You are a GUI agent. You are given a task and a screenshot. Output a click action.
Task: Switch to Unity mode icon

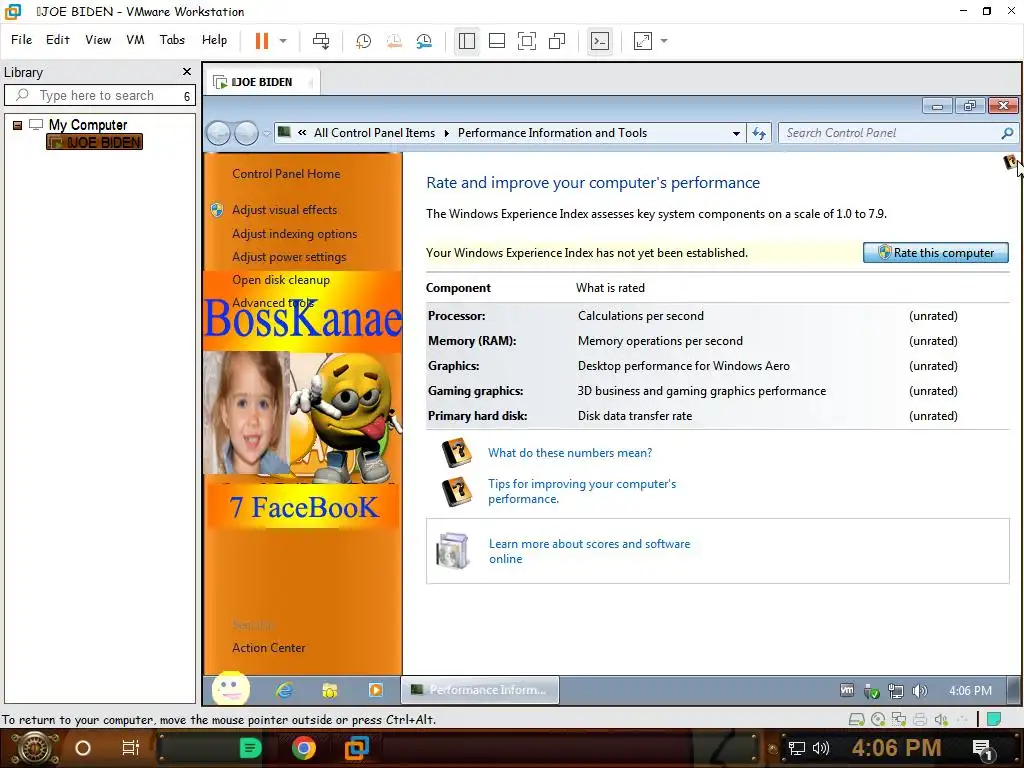(x=557, y=41)
